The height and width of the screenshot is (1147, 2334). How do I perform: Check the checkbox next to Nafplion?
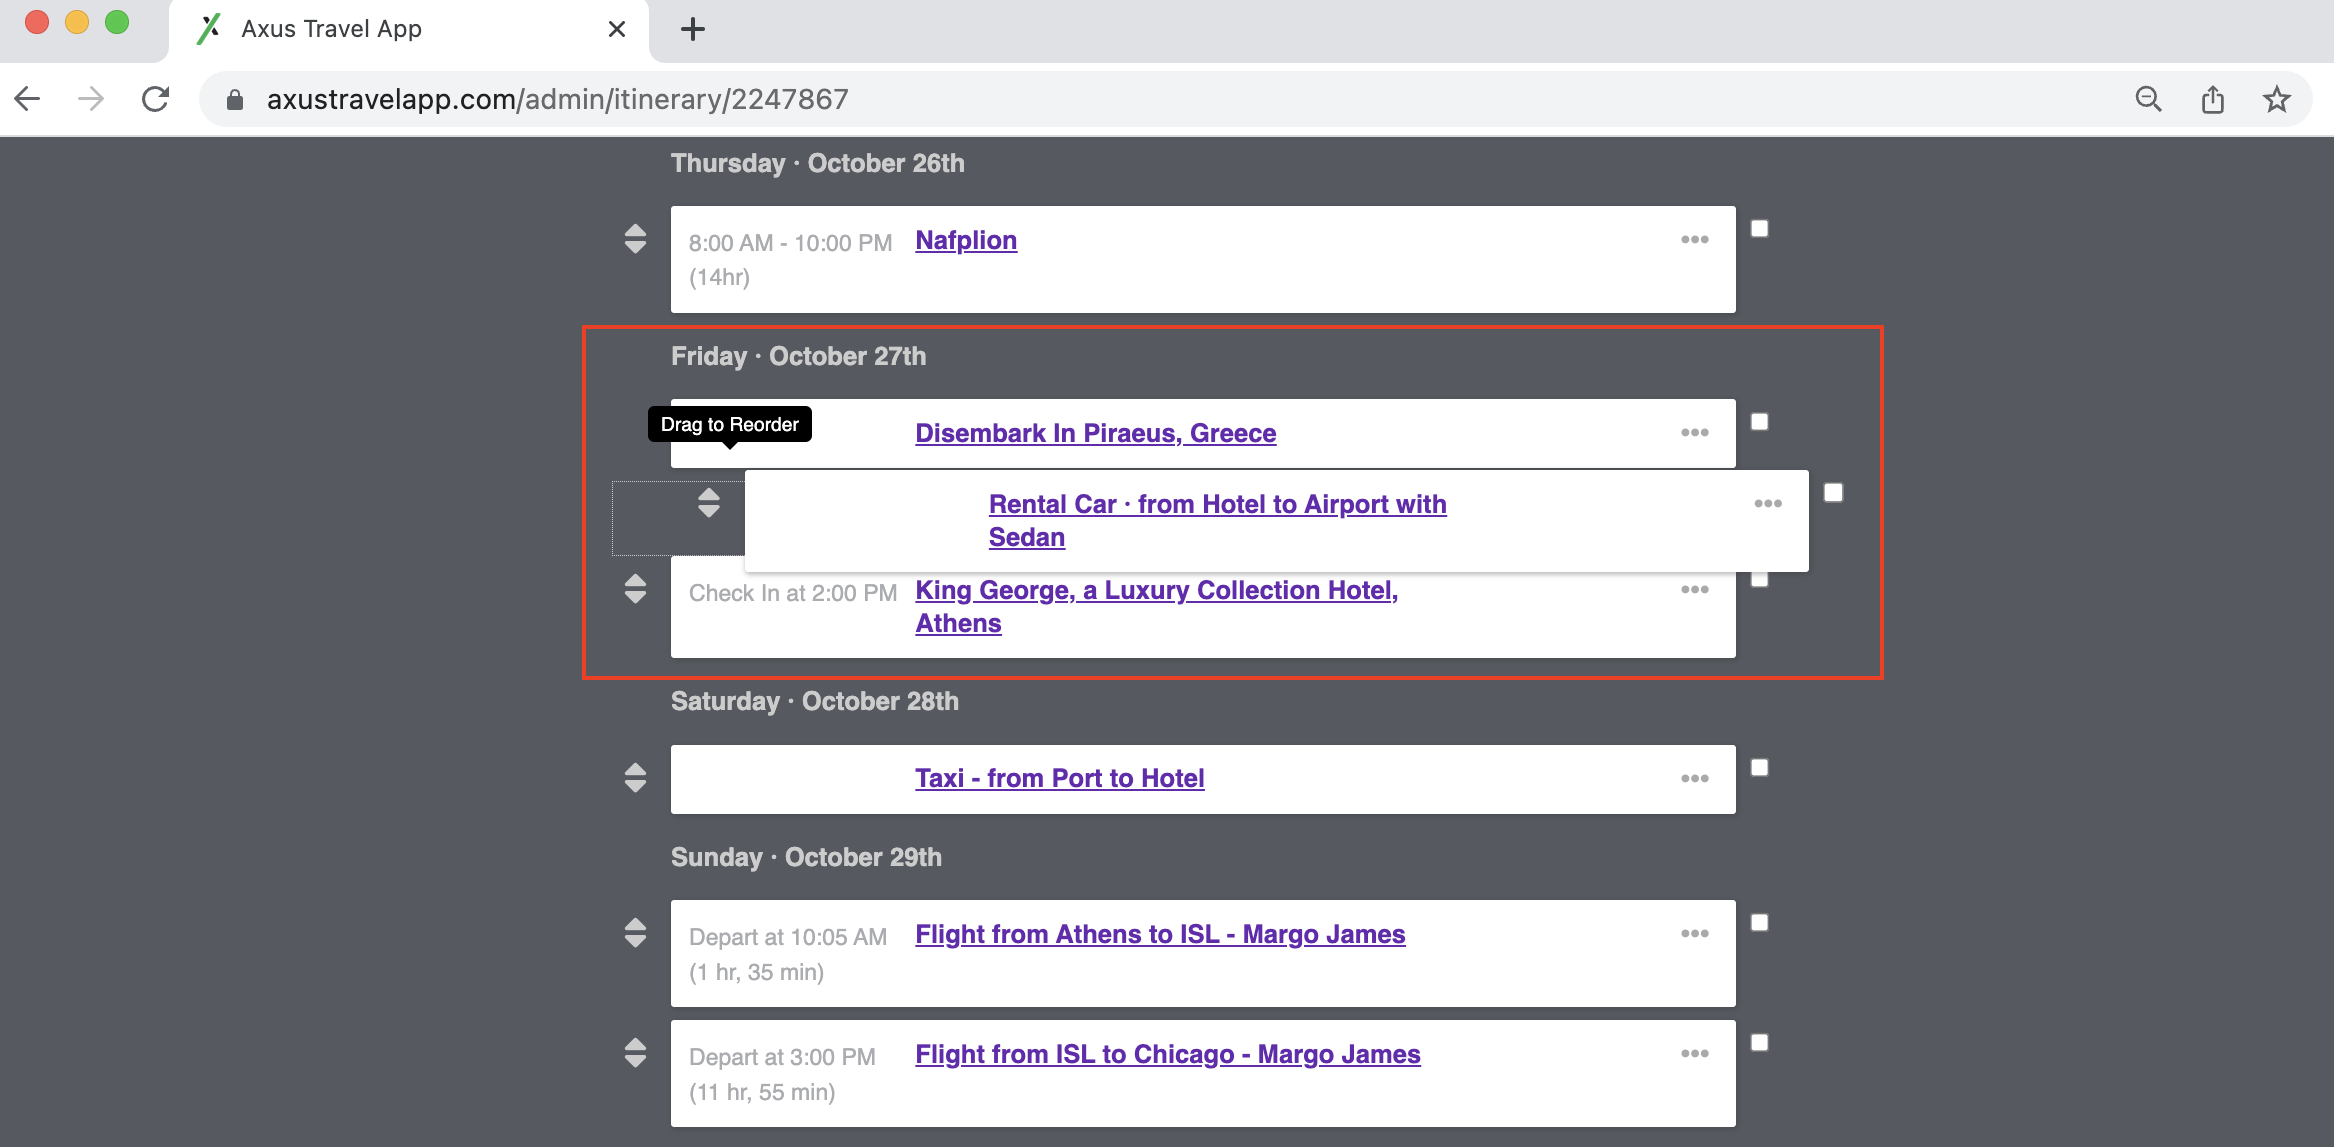pos(1760,228)
